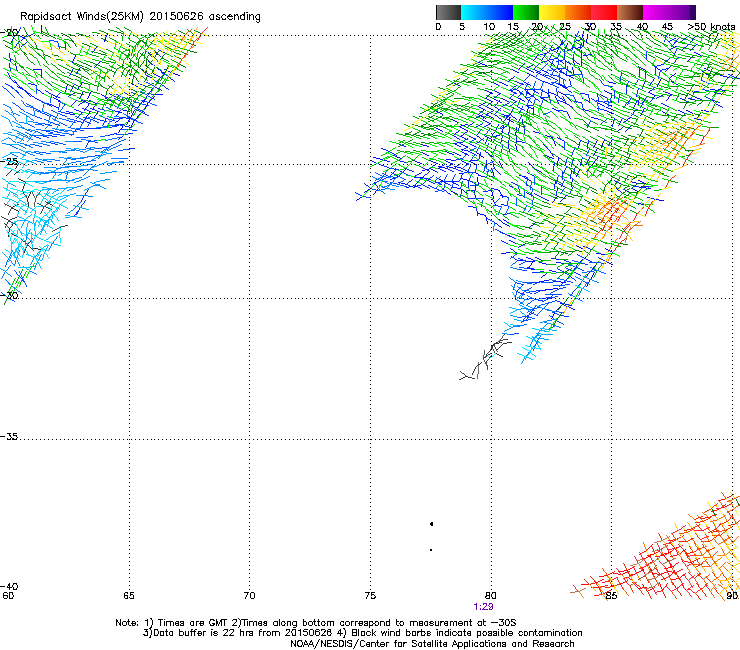Image resolution: width=740 pixels, height=650 pixels.
Task: Click the longitude label '80' on the axis
Action: [x=491, y=596]
